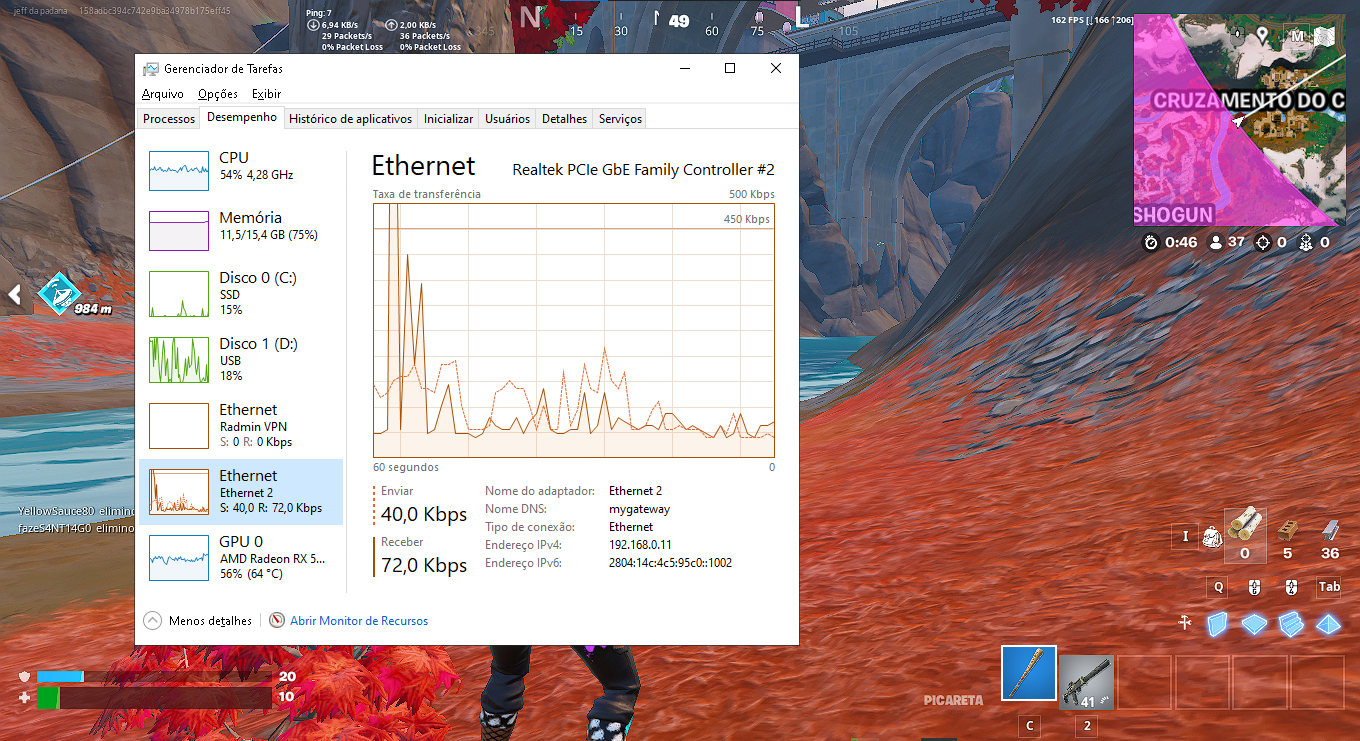The height and width of the screenshot is (741, 1360).
Task: Click the eliminations crosshair icon
Action: click(1264, 242)
